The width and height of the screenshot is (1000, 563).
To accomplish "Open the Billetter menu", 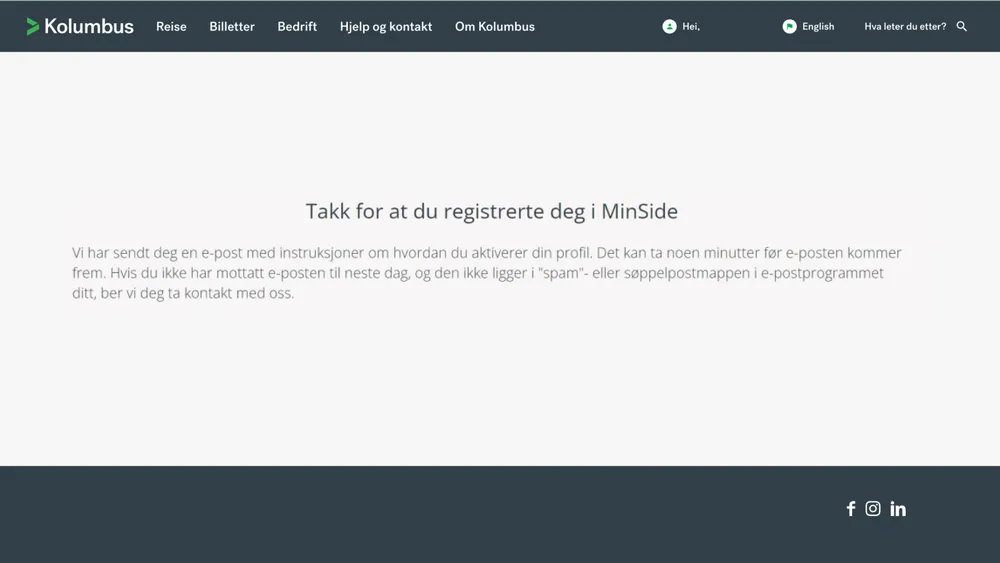I will [232, 27].
